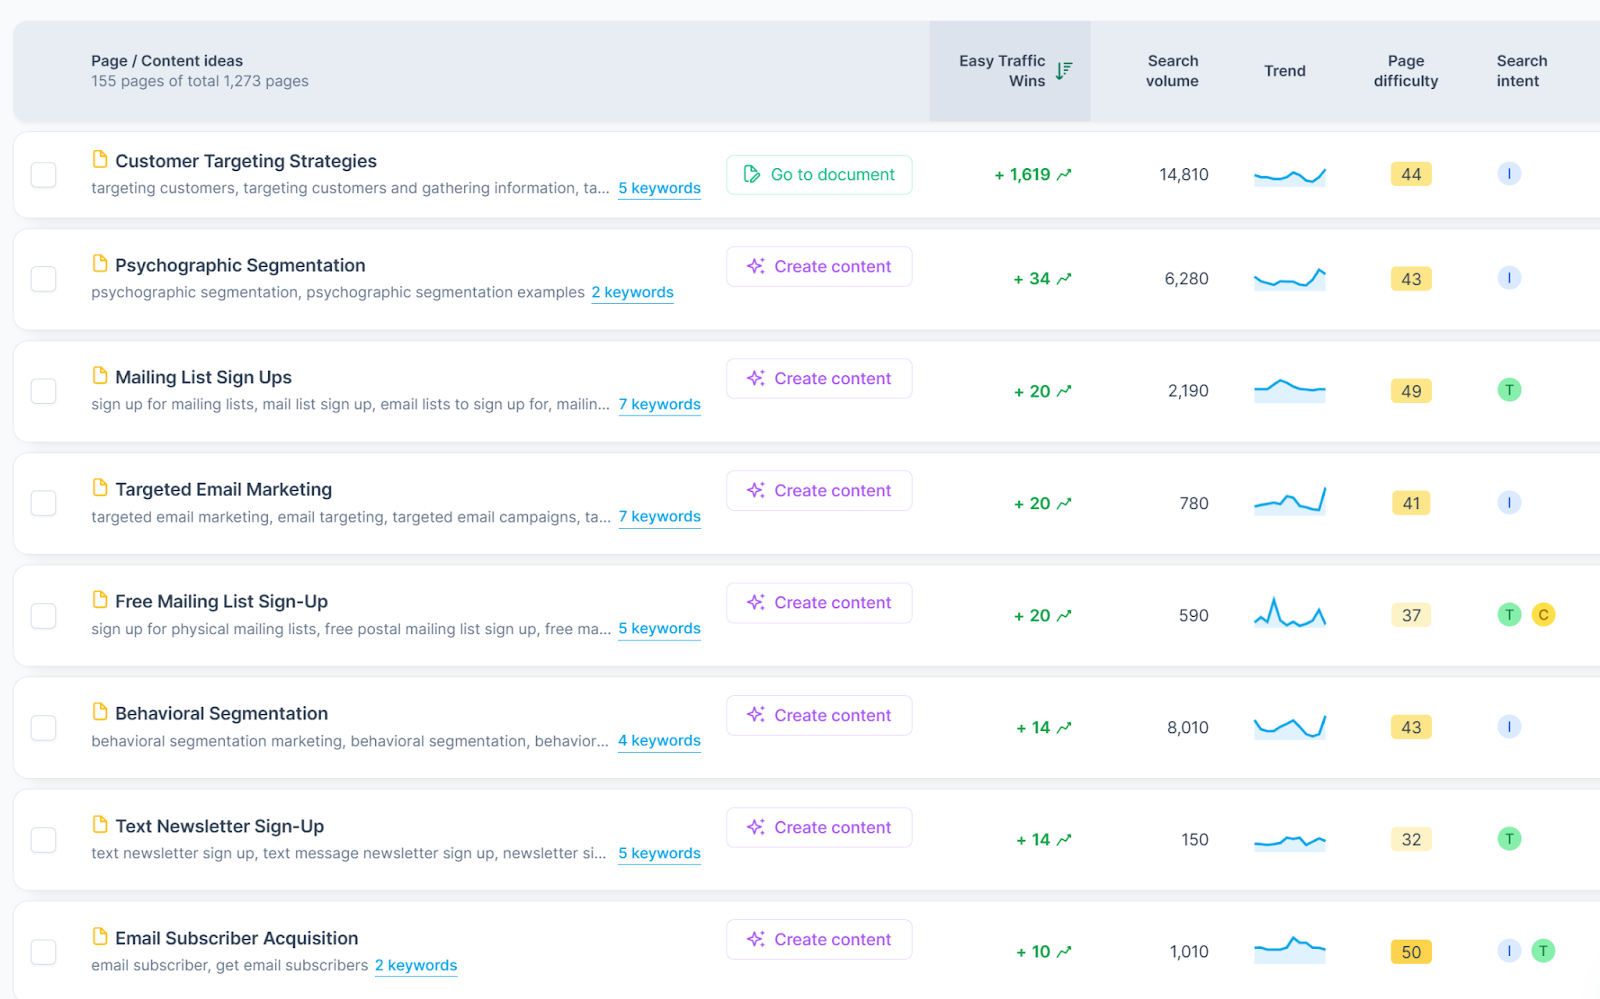The height and width of the screenshot is (999, 1600).
Task: Expand 7 keywords under Mailing List Sign Ups
Action: tap(659, 404)
